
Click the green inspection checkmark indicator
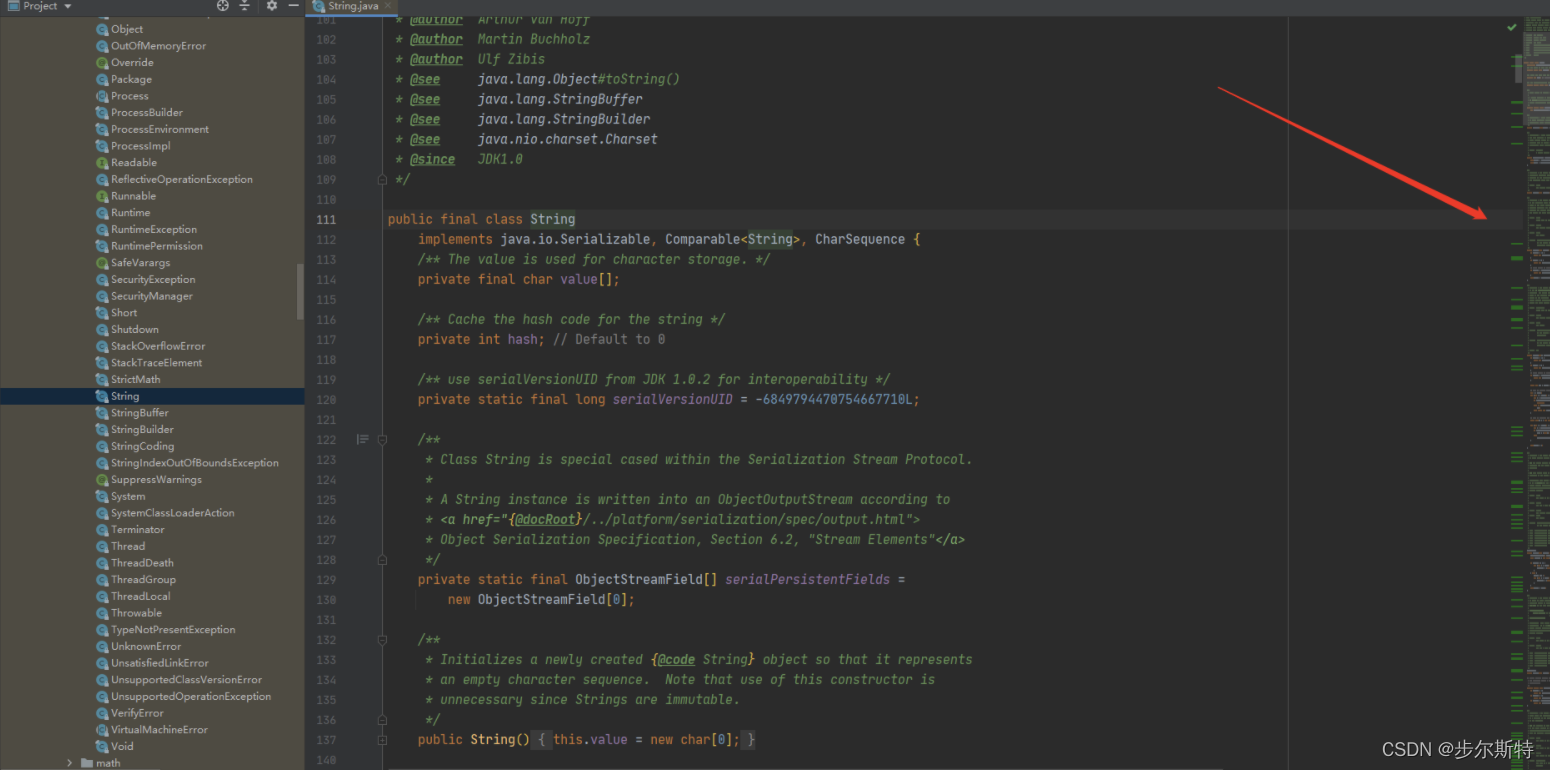[1512, 27]
